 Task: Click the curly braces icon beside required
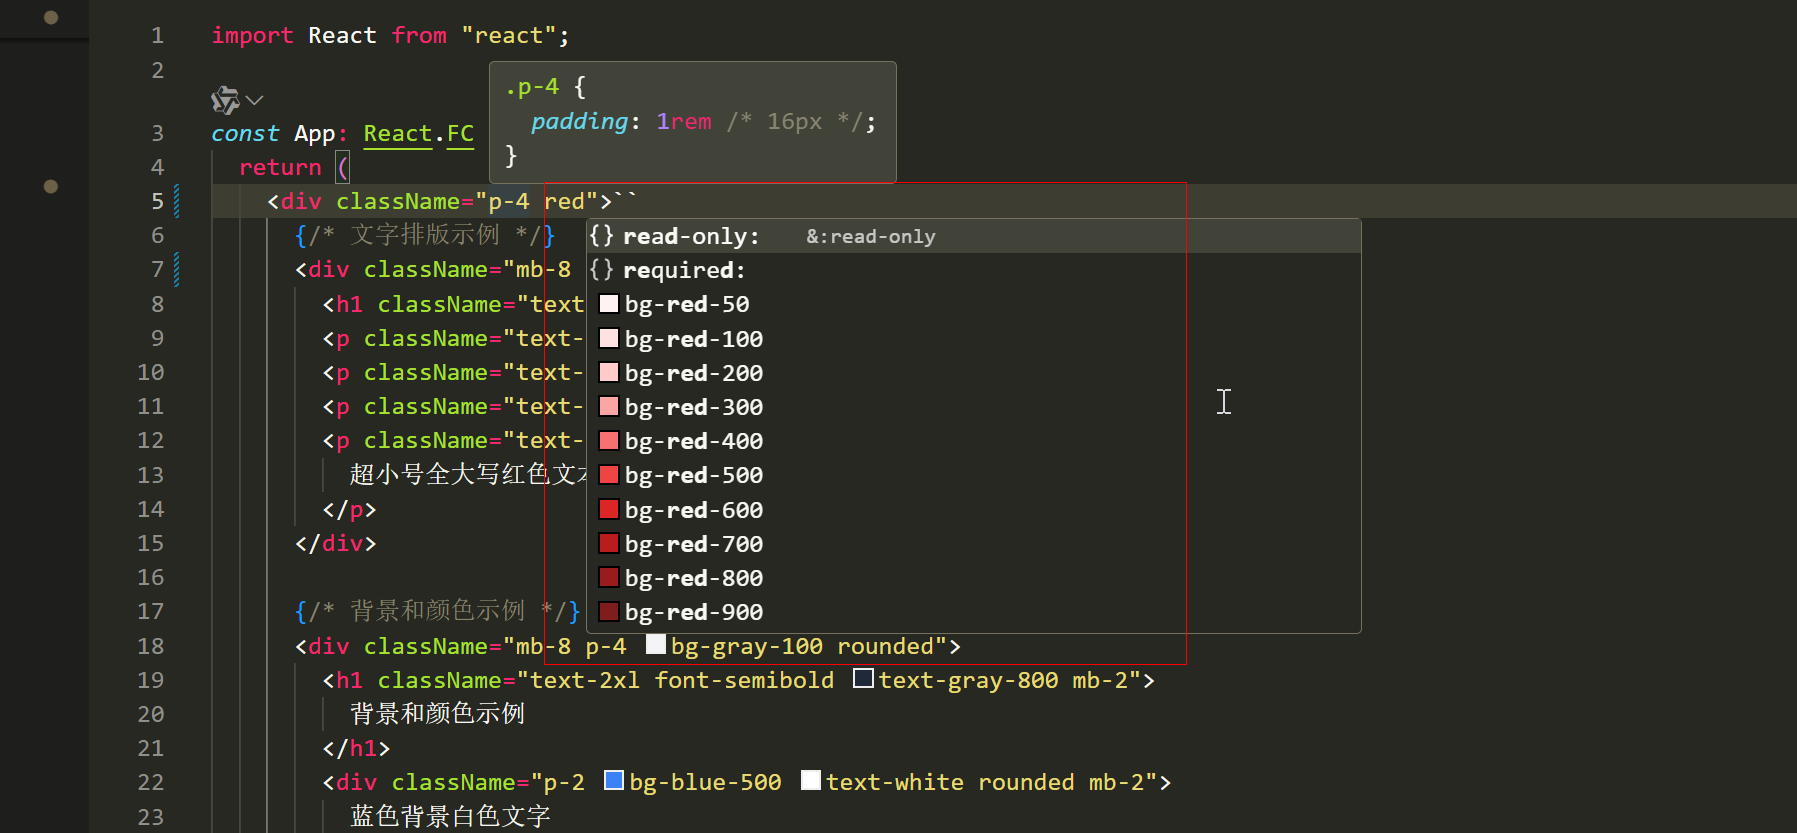coord(601,270)
